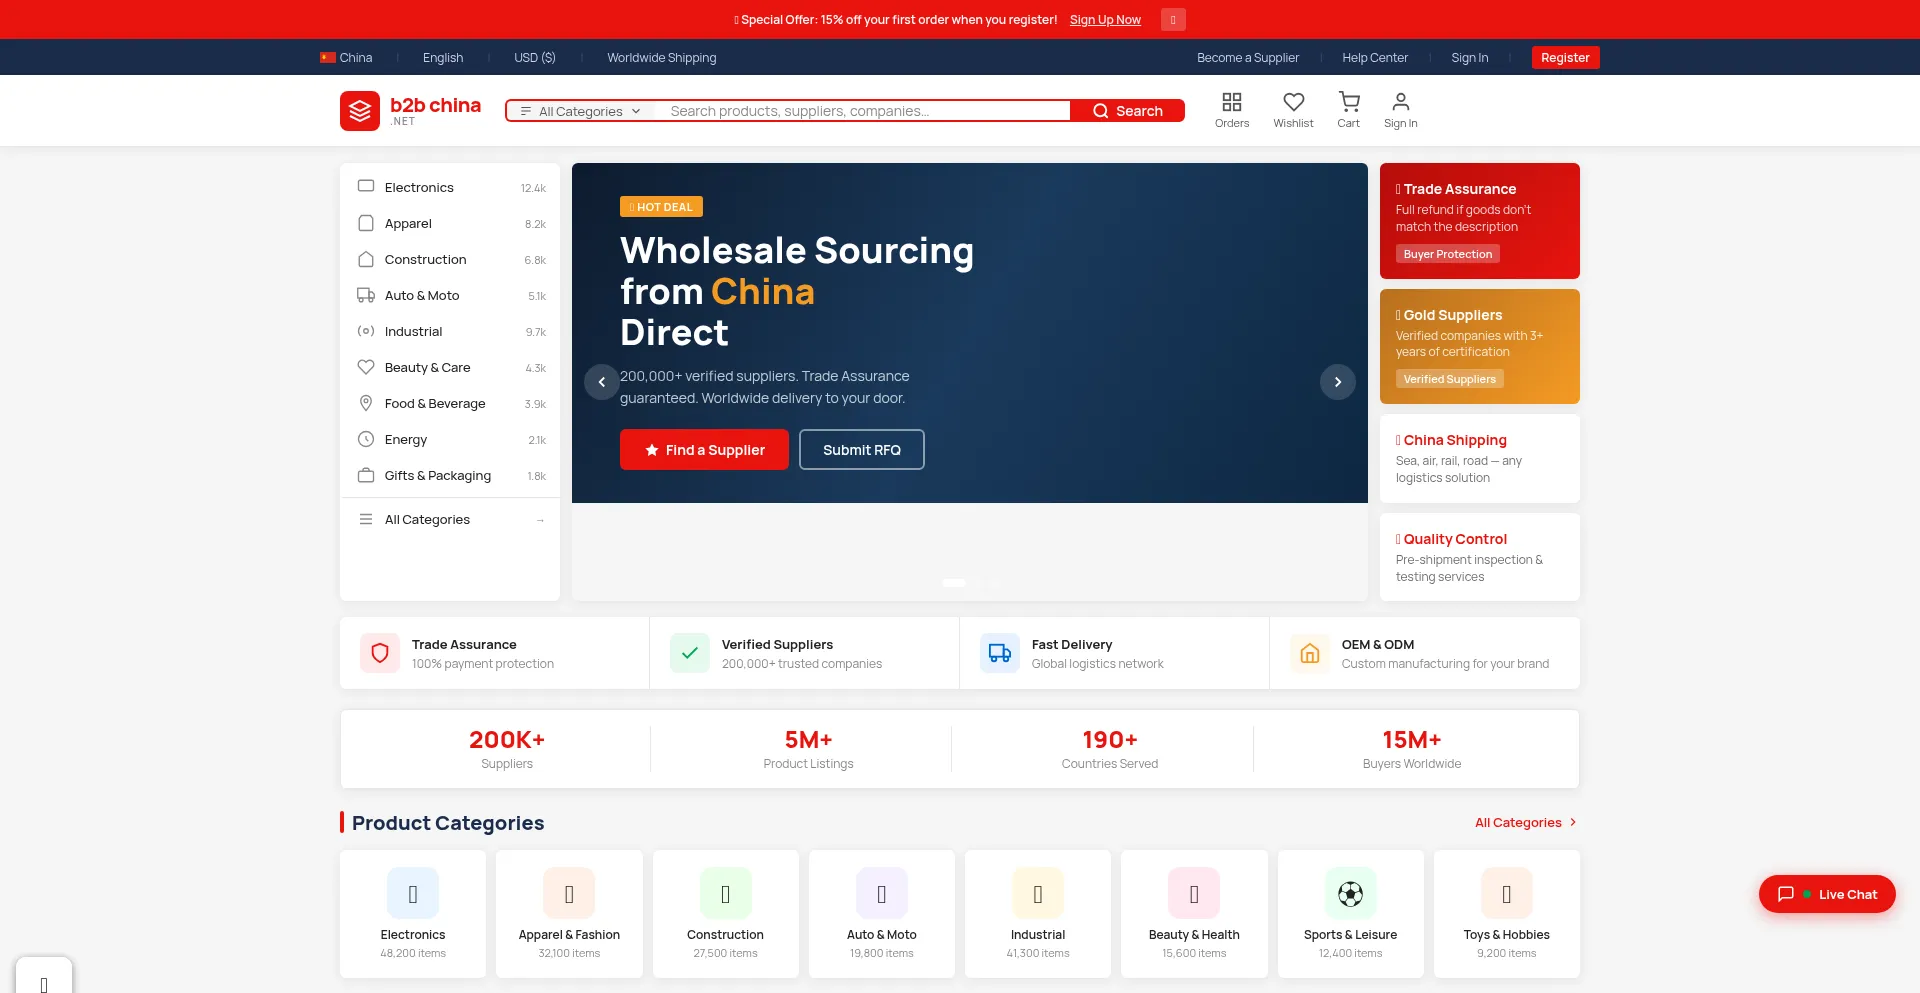
Task: Open the China region selector
Action: coord(346,57)
